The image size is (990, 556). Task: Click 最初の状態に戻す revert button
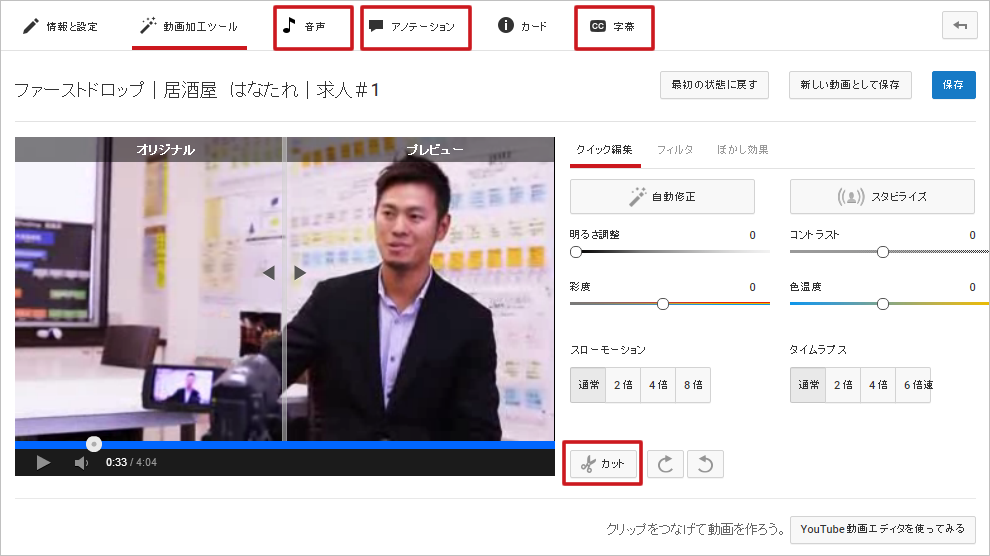point(714,85)
